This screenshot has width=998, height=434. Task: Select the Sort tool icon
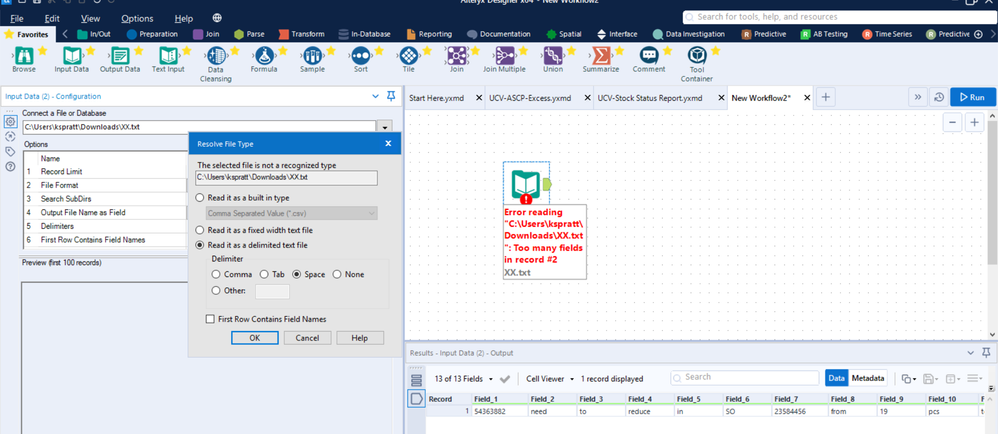tap(360, 56)
